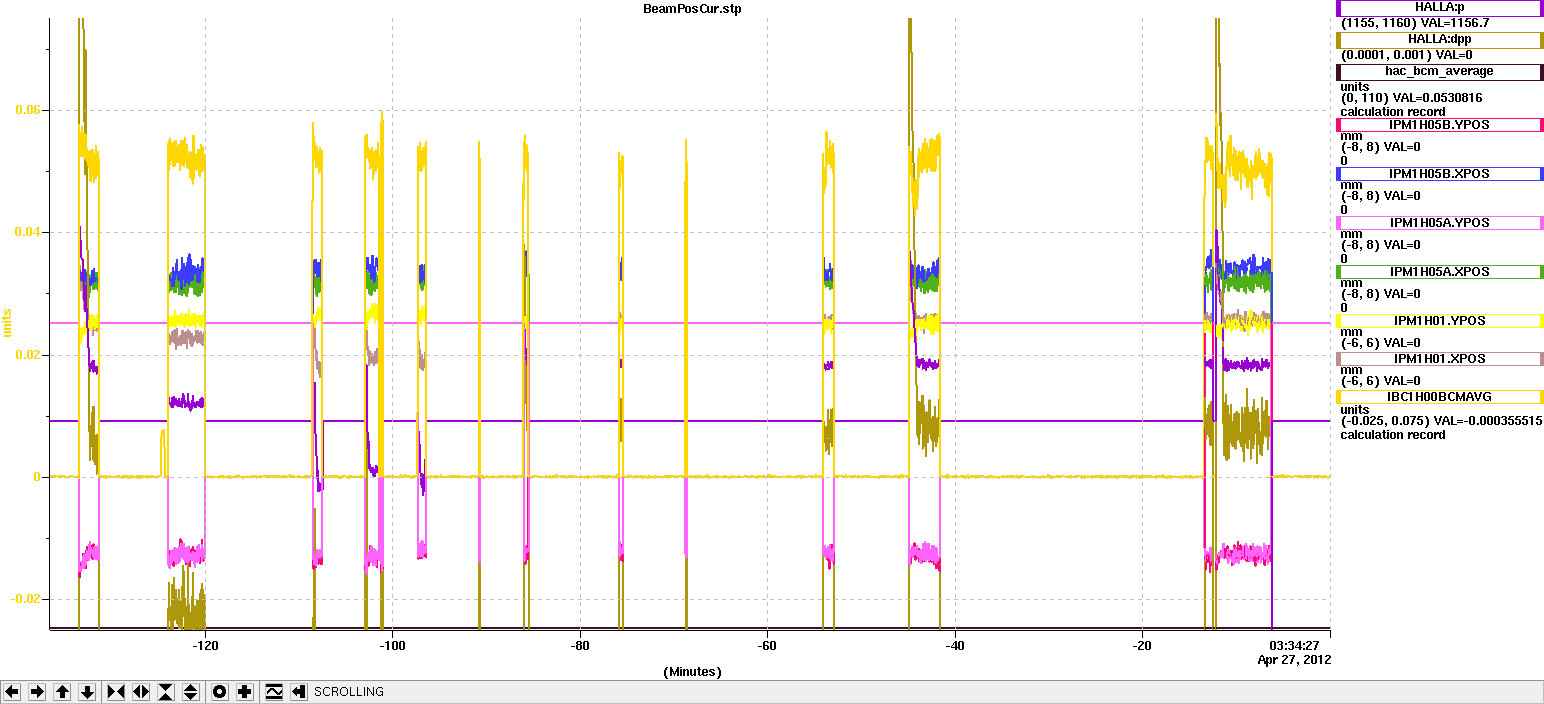
Task: Click the (Minutes) x-axis label
Action: [692, 672]
